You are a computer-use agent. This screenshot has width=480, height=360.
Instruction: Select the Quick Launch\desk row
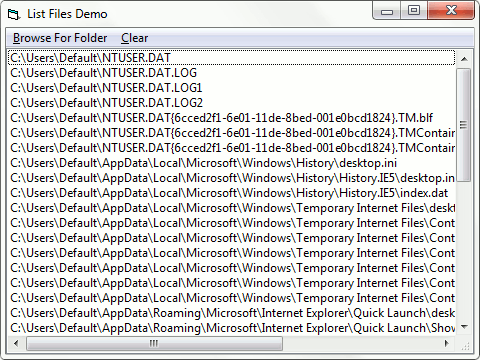(232, 313)
